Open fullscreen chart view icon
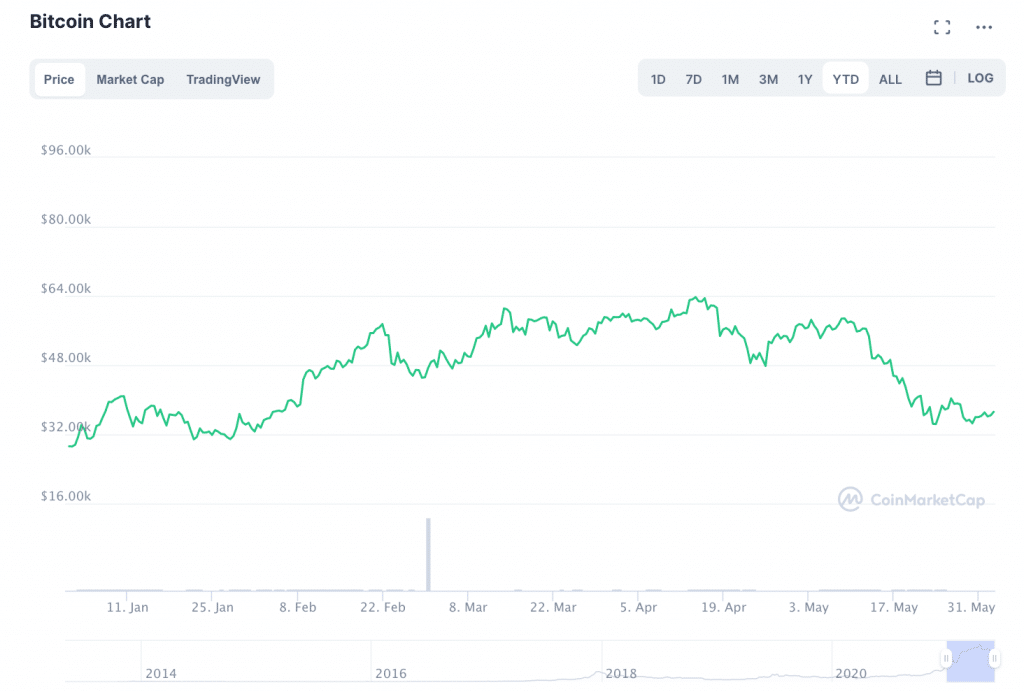This screenshot has height=692, width=1024. click(942, 27)
